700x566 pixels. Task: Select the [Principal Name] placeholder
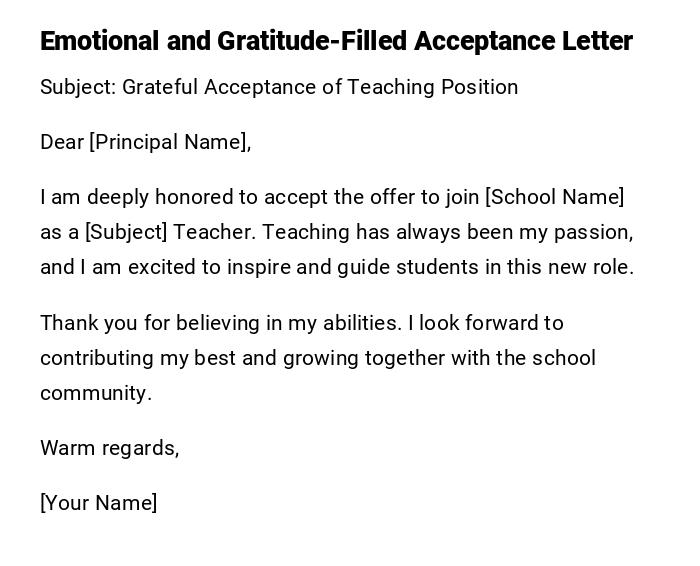[x=170, y=142]
